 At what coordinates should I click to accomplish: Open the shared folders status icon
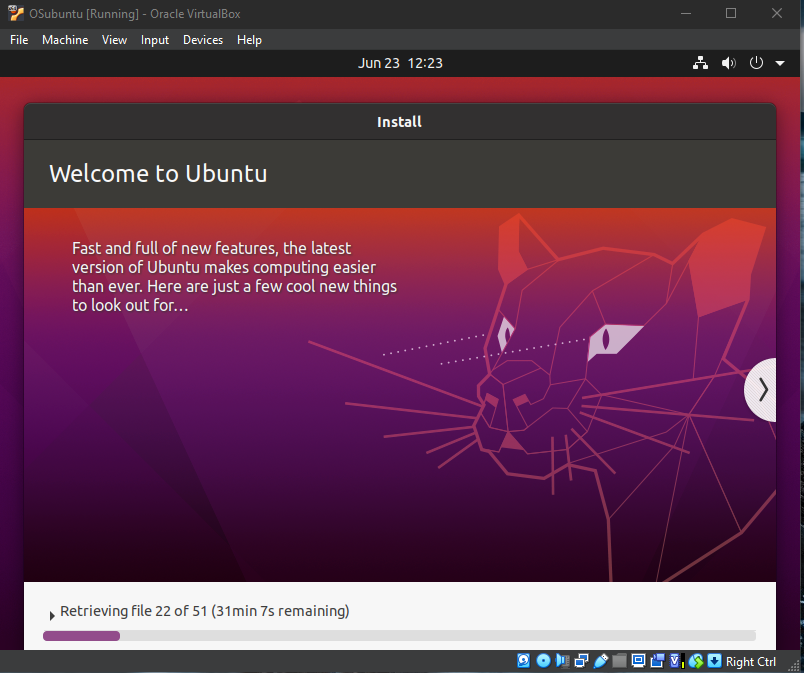coord(619,661)
